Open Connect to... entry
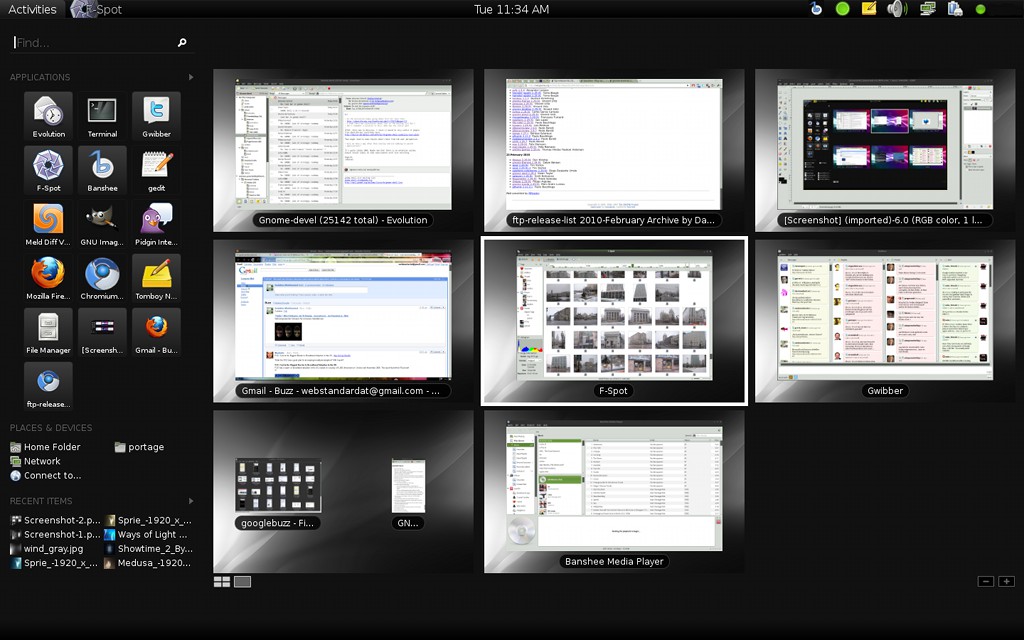Image resolution: width=1024 pixels, height=640 pixels. pos(46,475)
